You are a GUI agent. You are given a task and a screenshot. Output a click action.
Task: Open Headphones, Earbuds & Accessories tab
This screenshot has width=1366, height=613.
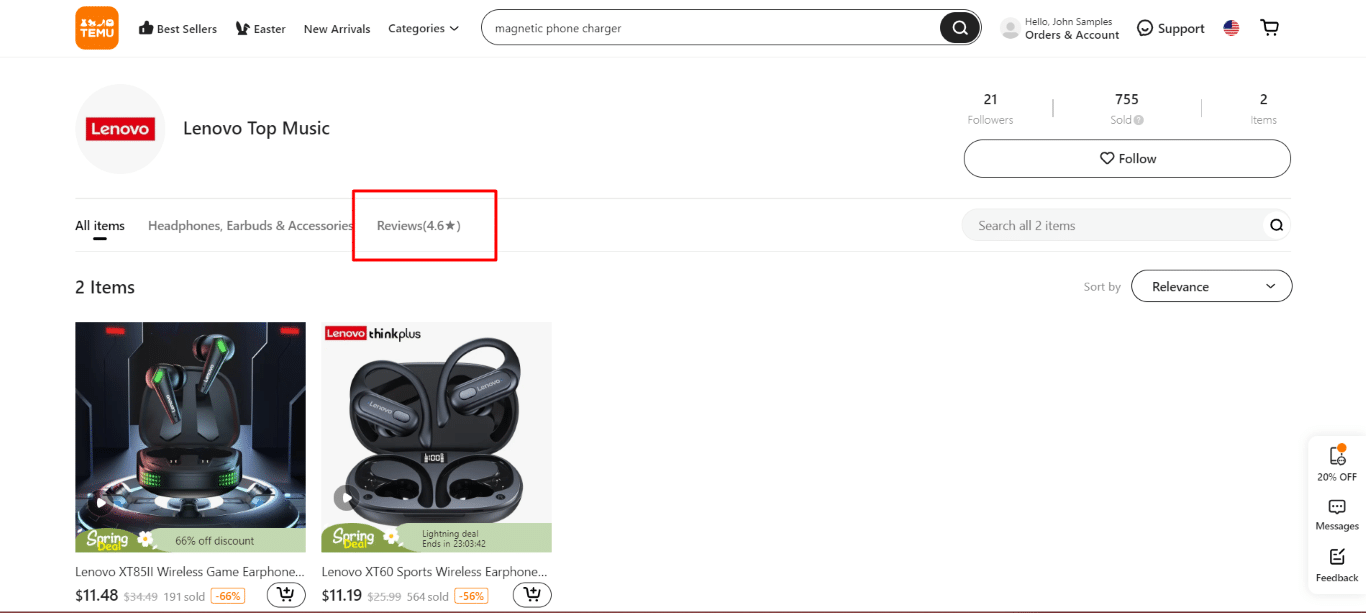[x=250, y=225]
